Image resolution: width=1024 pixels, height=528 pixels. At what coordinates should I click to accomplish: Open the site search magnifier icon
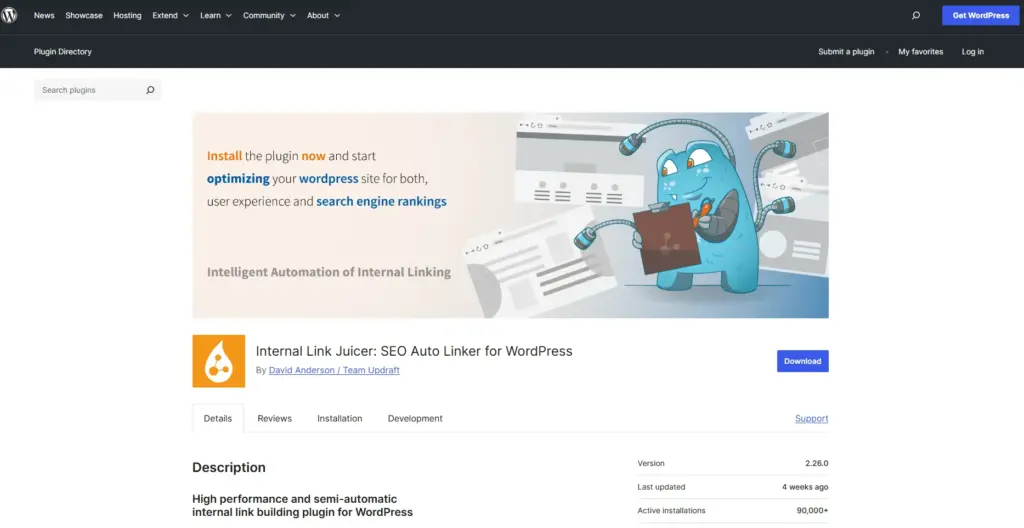915,16
